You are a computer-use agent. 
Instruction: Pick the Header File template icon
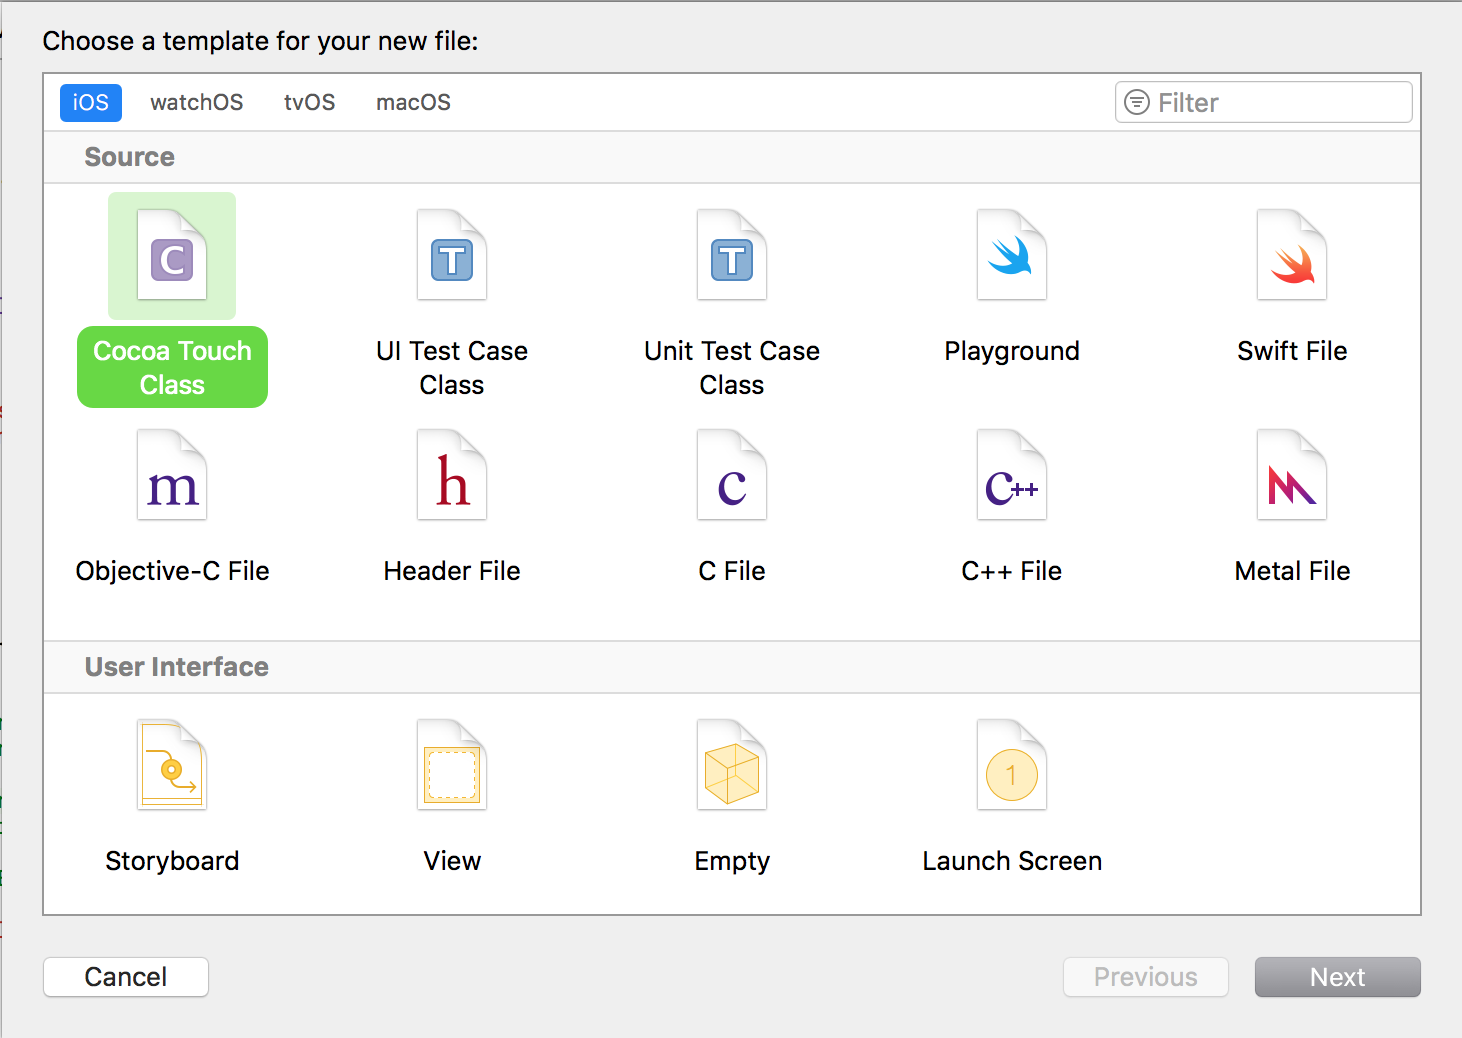click(452, 475)
